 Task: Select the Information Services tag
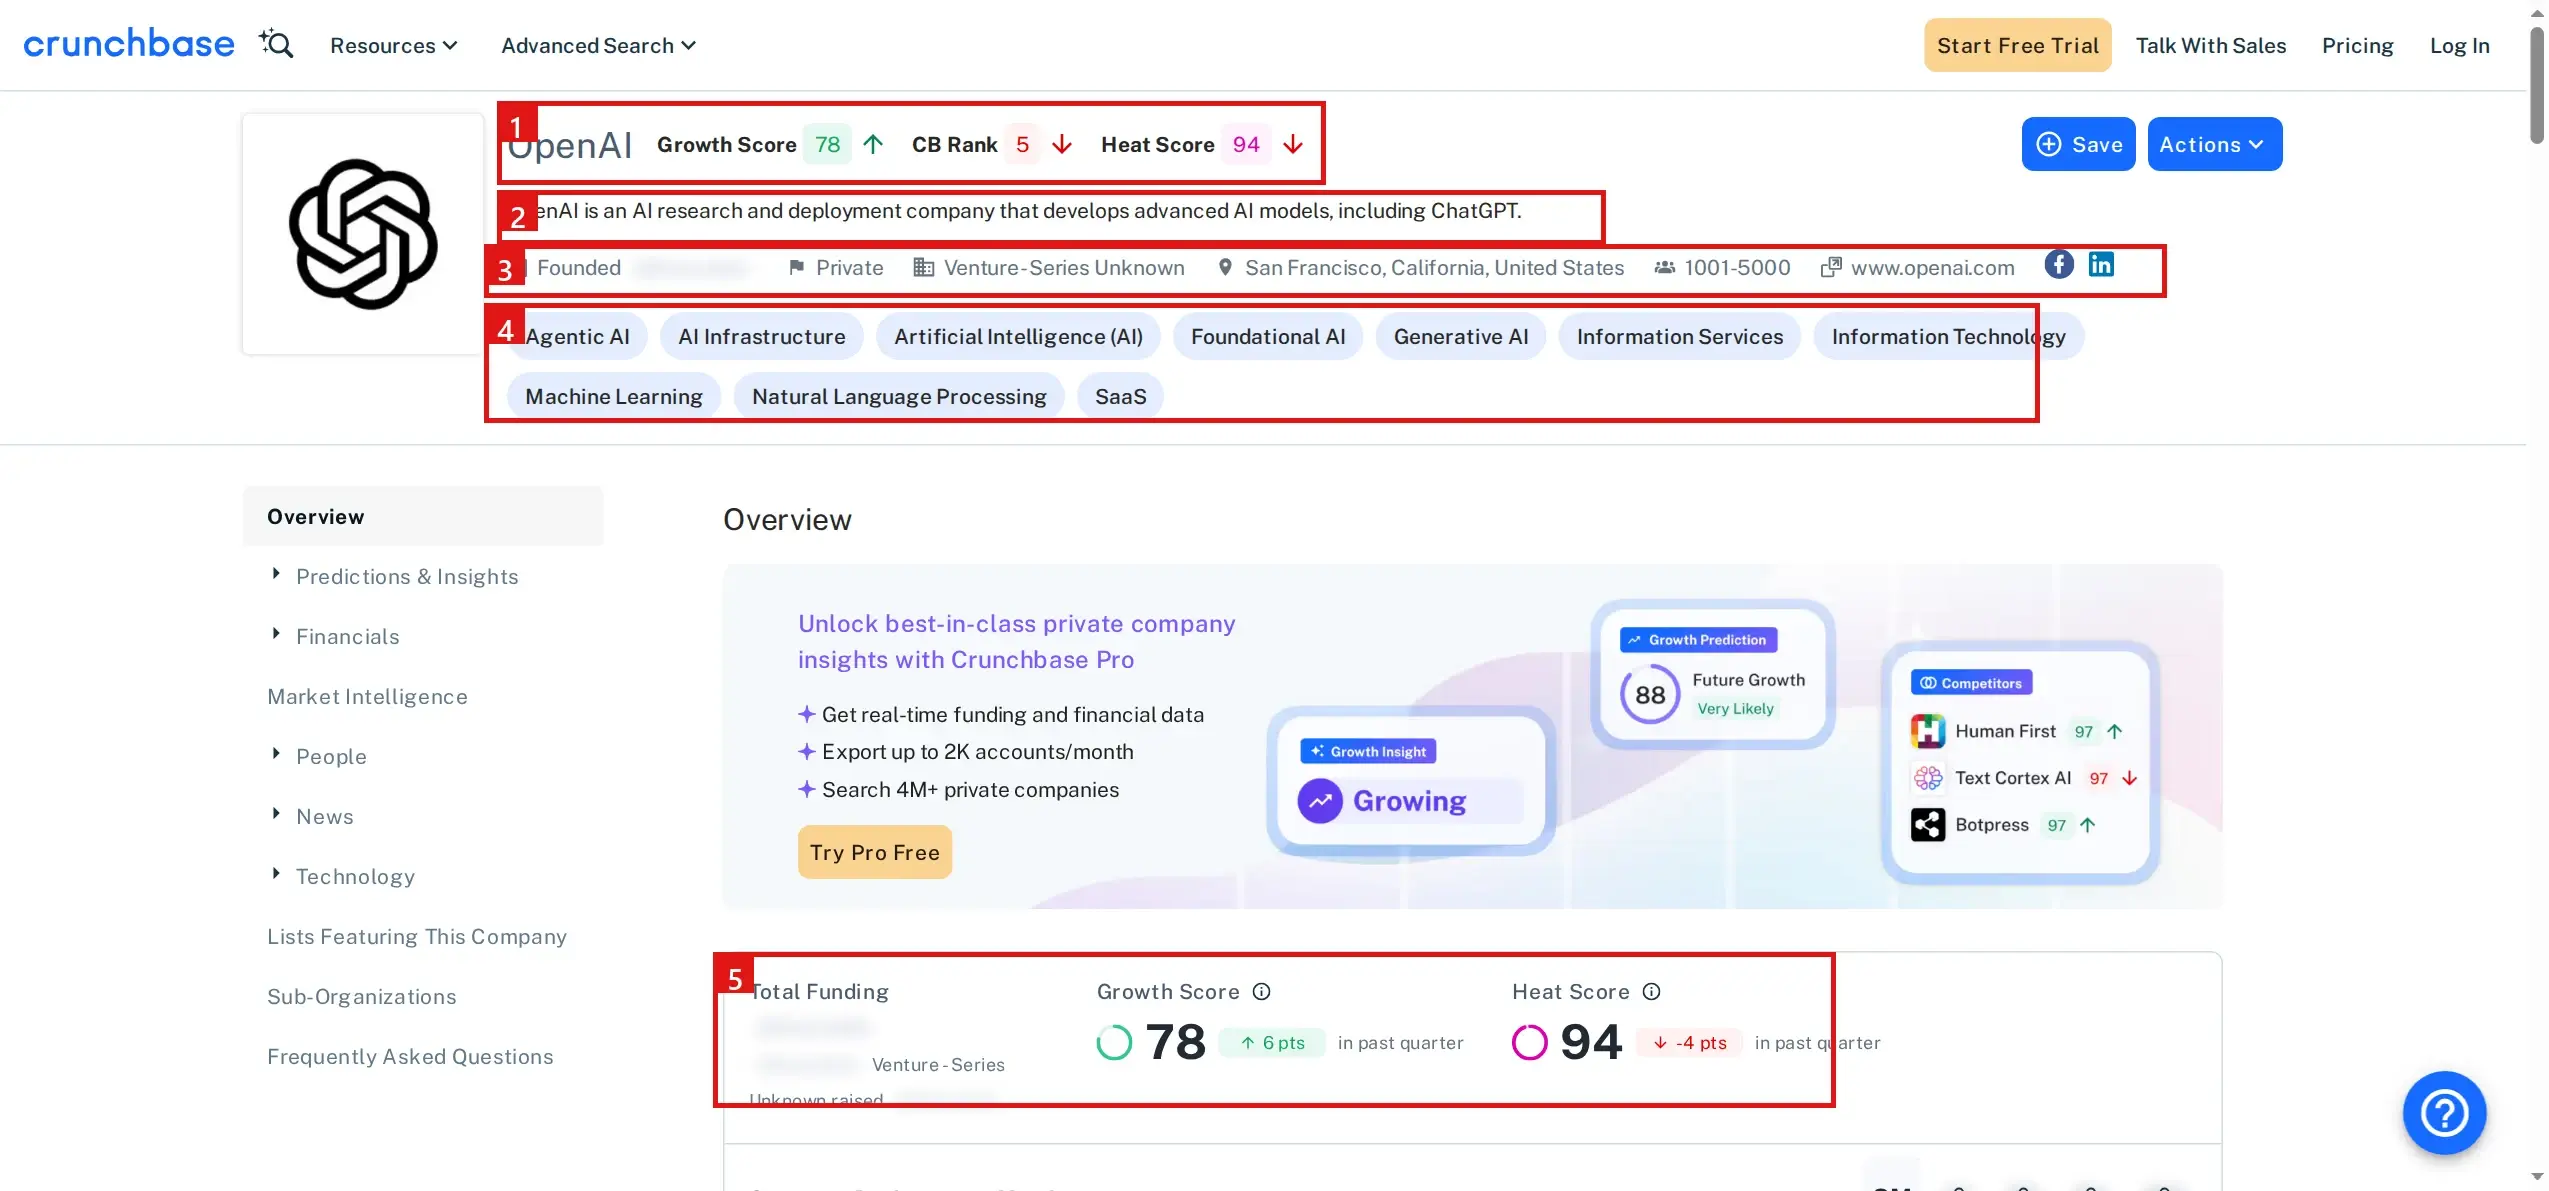coord(1680,337)
